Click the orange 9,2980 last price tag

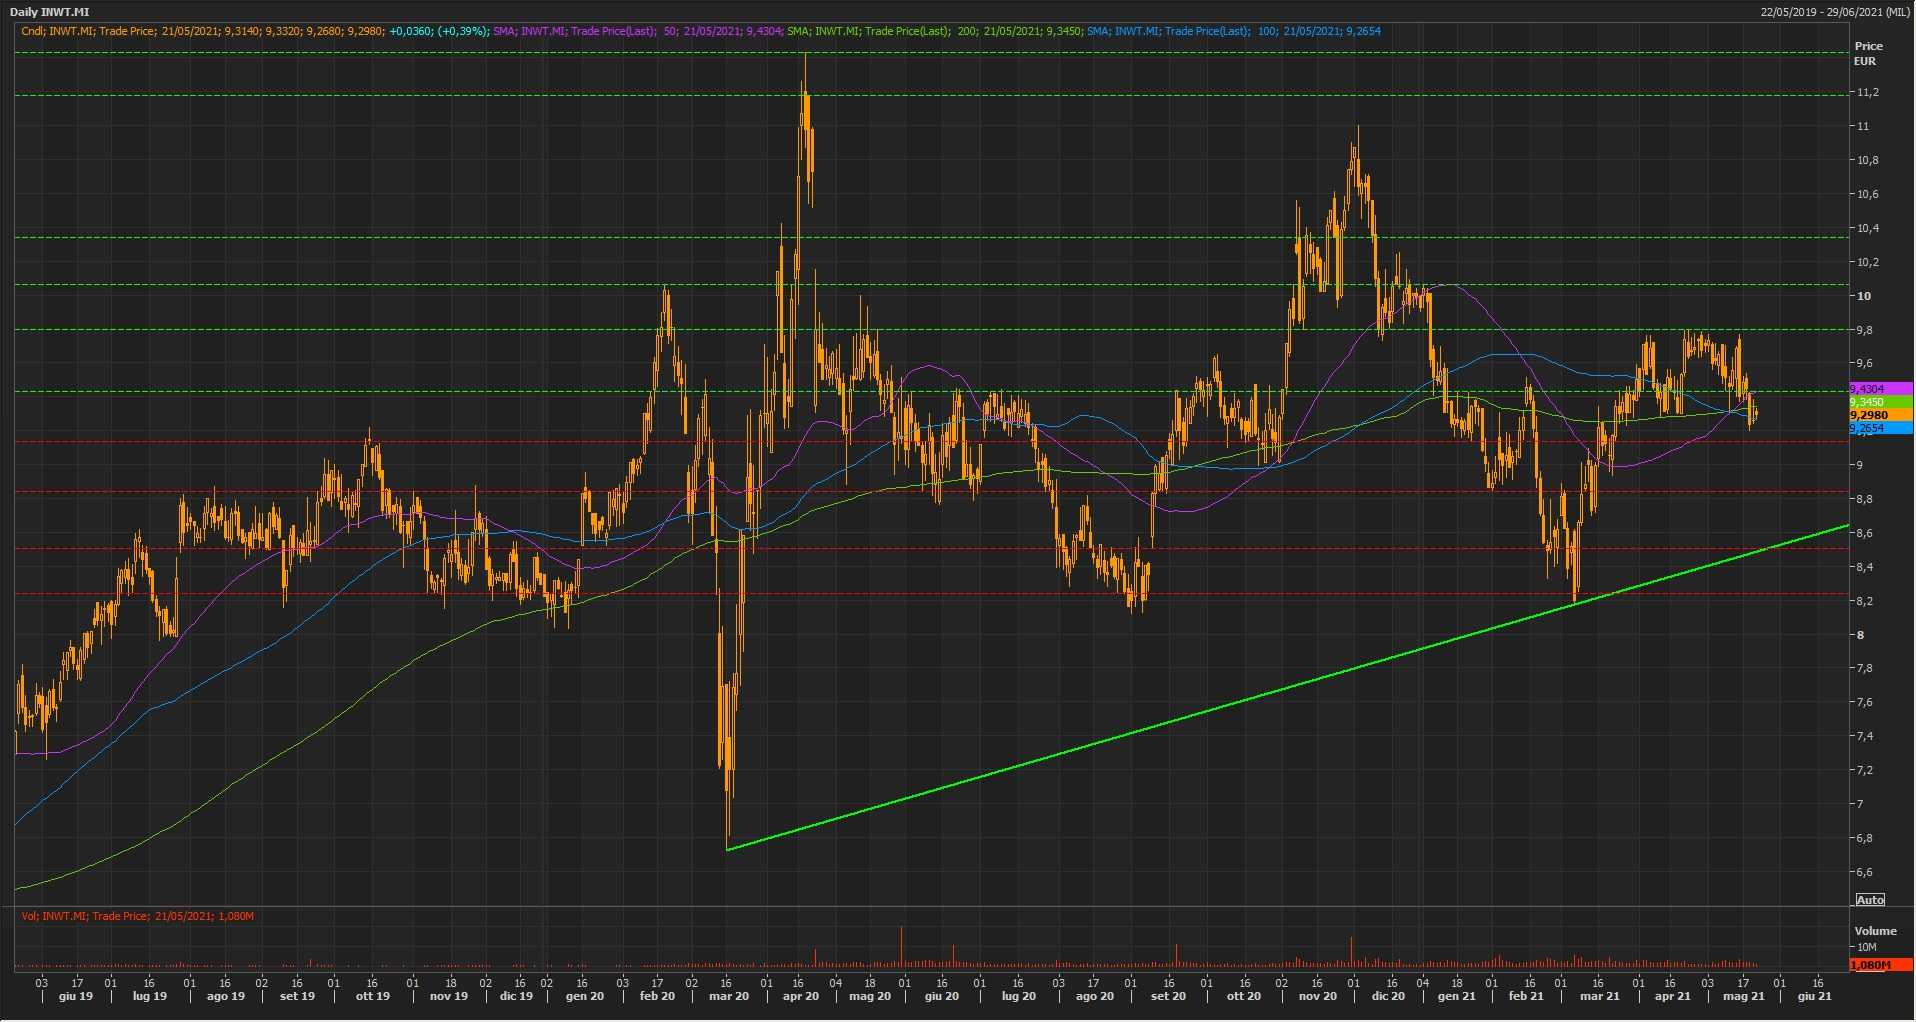point(1878,415)
